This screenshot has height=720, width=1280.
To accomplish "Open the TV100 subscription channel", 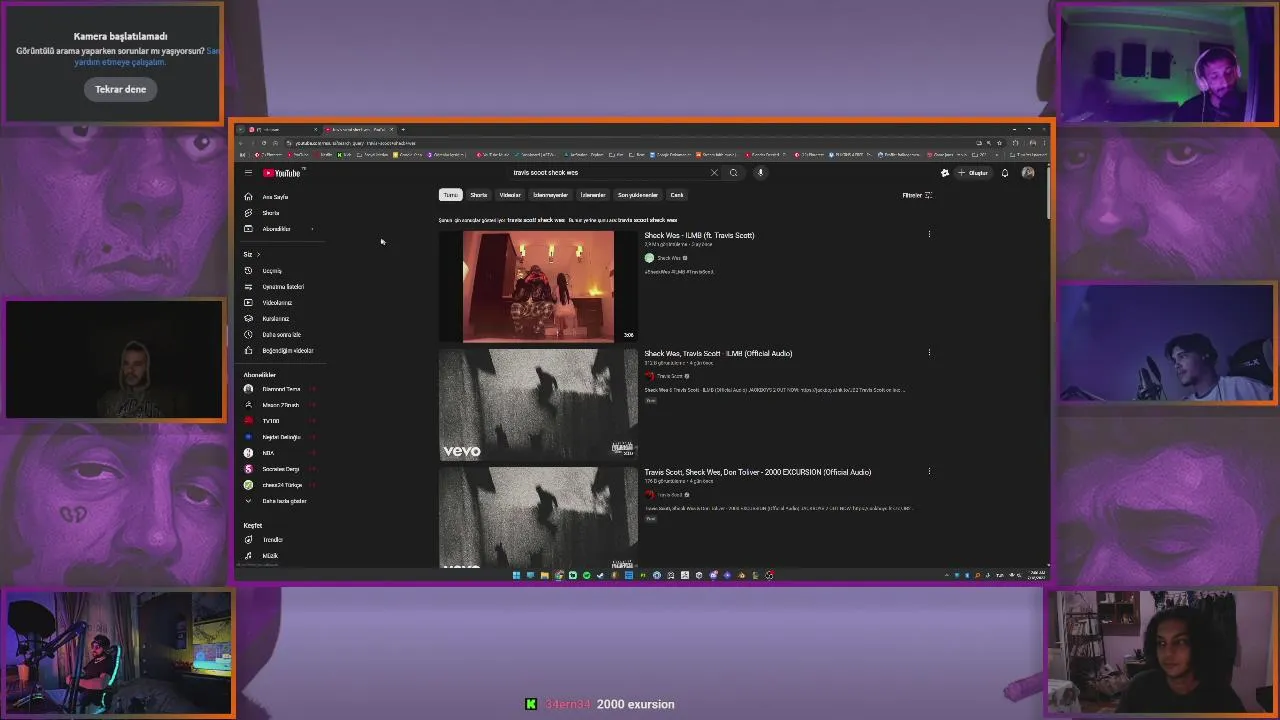I will click(271, 421).
